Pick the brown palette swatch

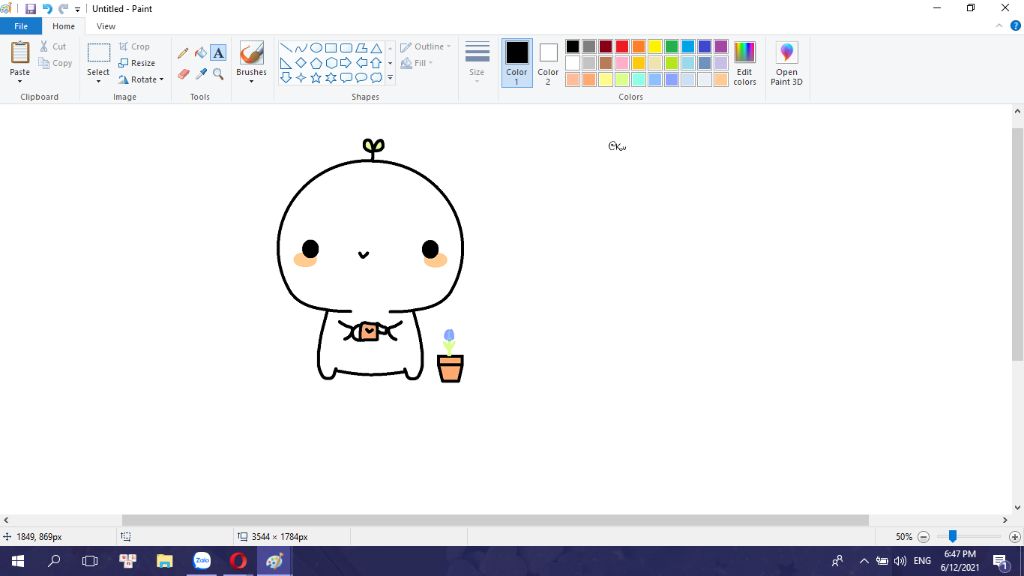pyautogui.click(x=605, y=63)
